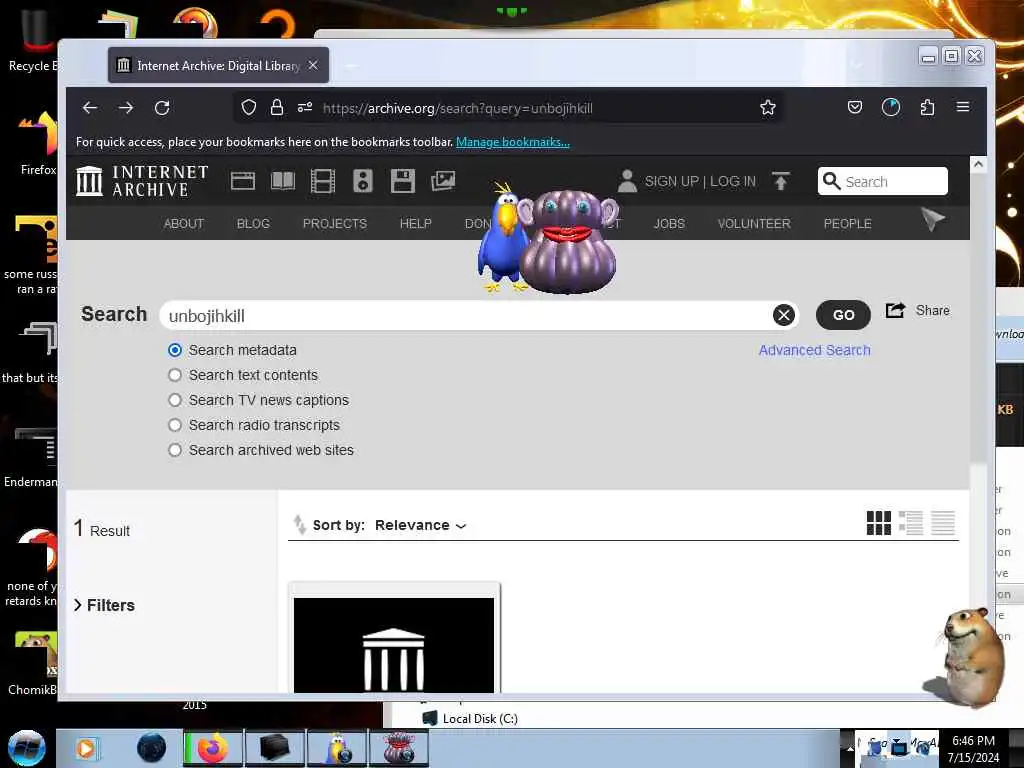
Task: Open the ABOUT menu item
Action: tap(184, 223)
